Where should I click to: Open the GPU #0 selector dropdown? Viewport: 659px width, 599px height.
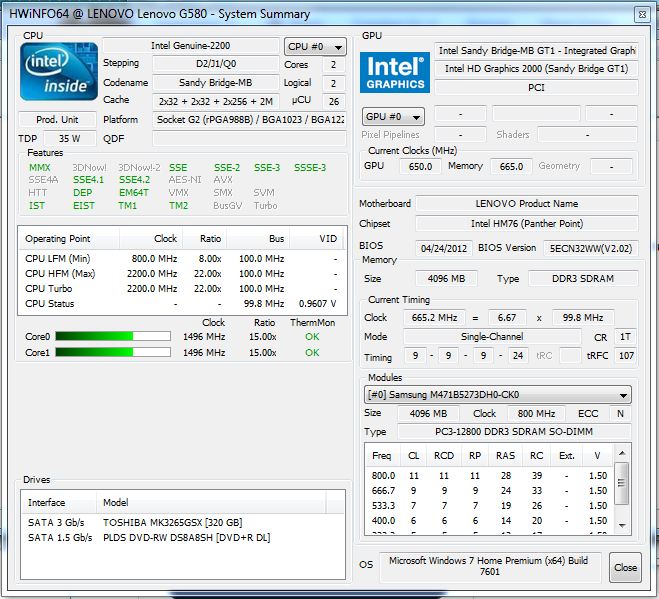(393, 116)
